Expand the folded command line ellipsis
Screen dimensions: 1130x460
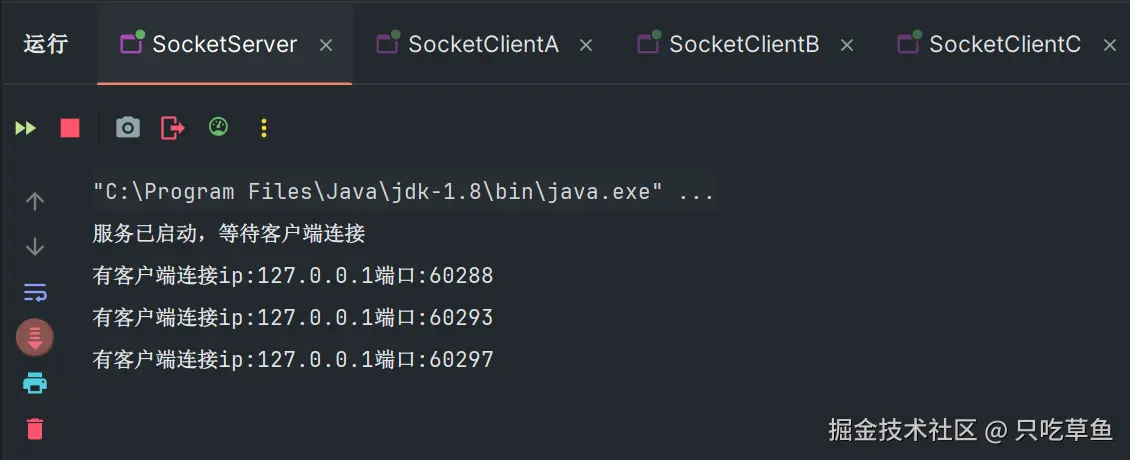click(696, 192)
